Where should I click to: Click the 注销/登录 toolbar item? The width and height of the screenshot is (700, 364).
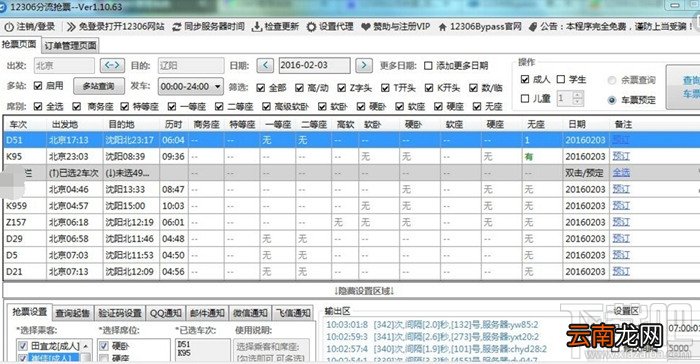[x=30, y=27]
